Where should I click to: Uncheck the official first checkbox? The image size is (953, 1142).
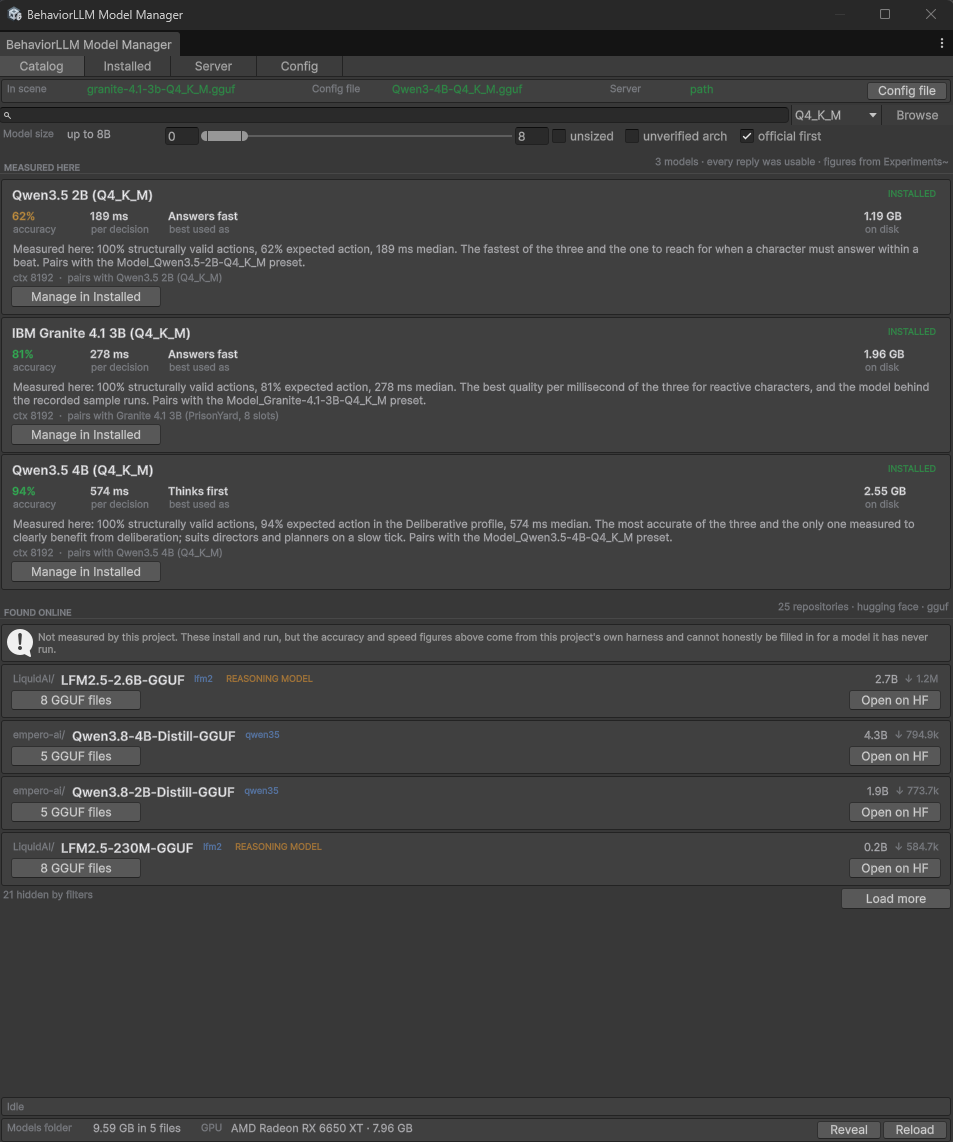(x=747, y=136)
